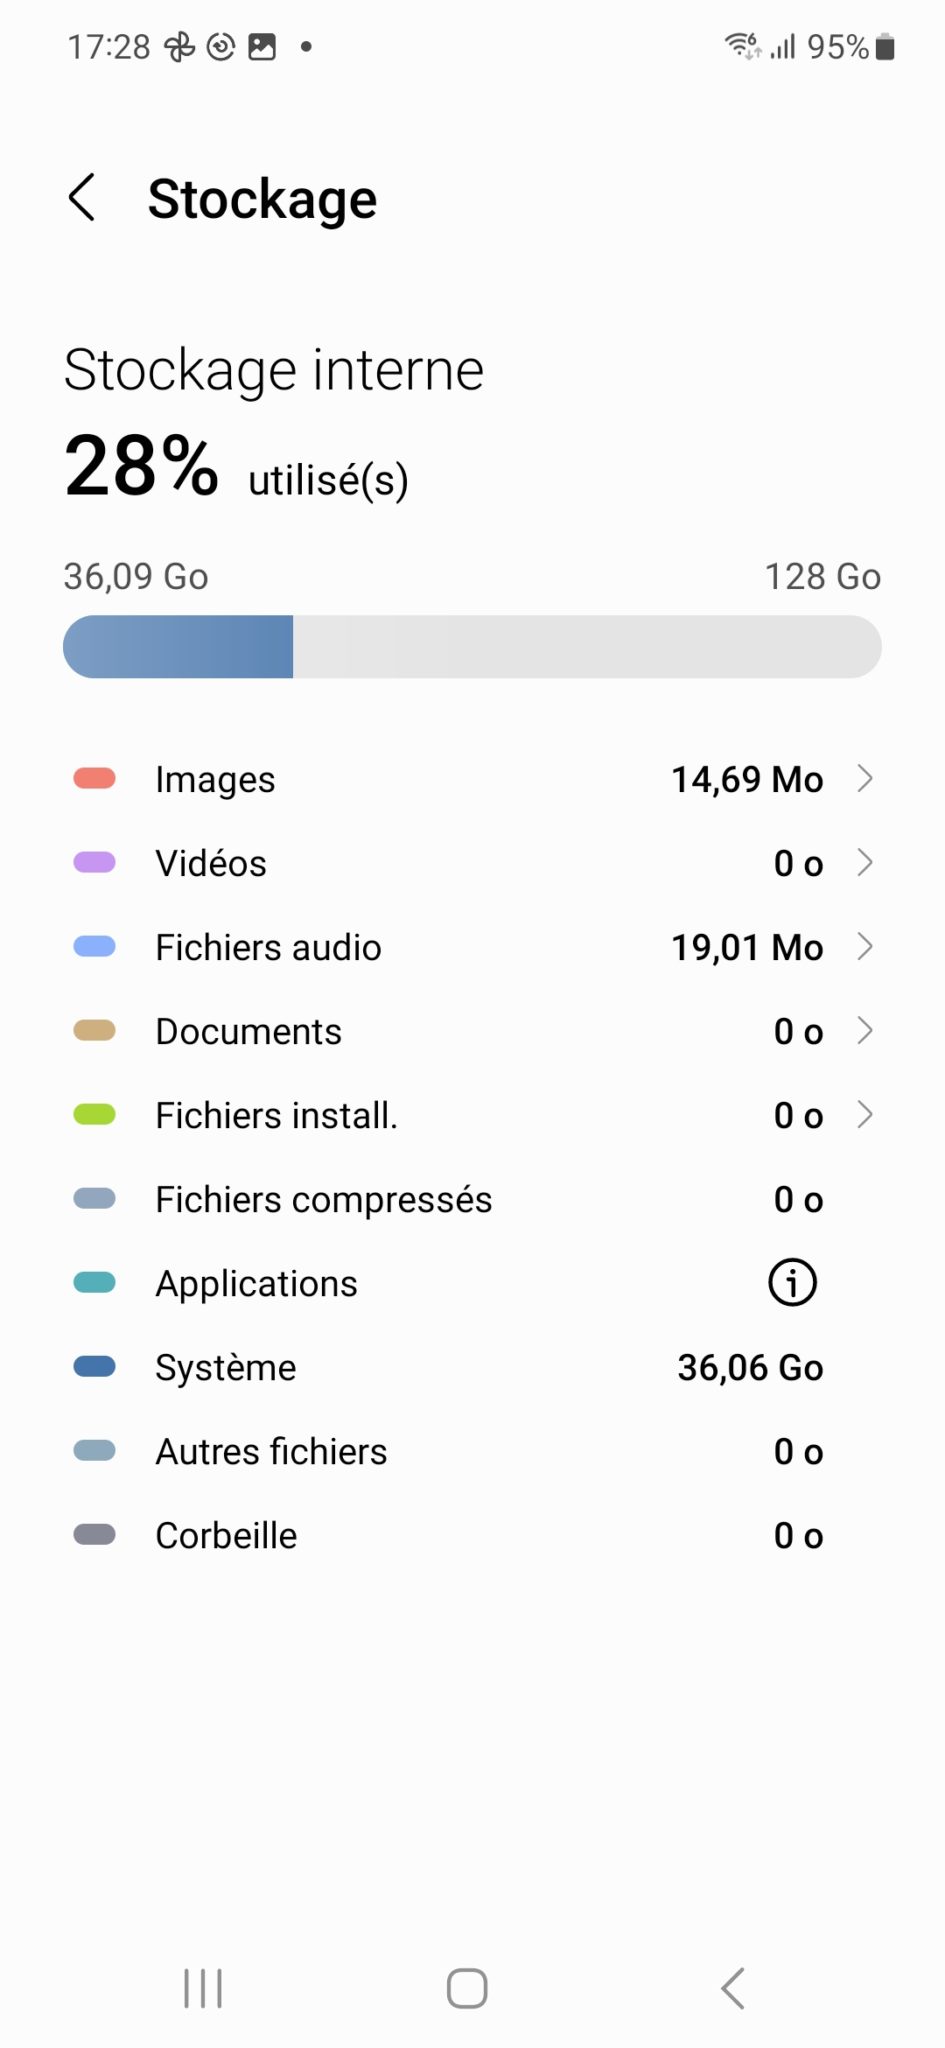
Task: Tap the internal storage usage bar
Action: coord(472,647)
